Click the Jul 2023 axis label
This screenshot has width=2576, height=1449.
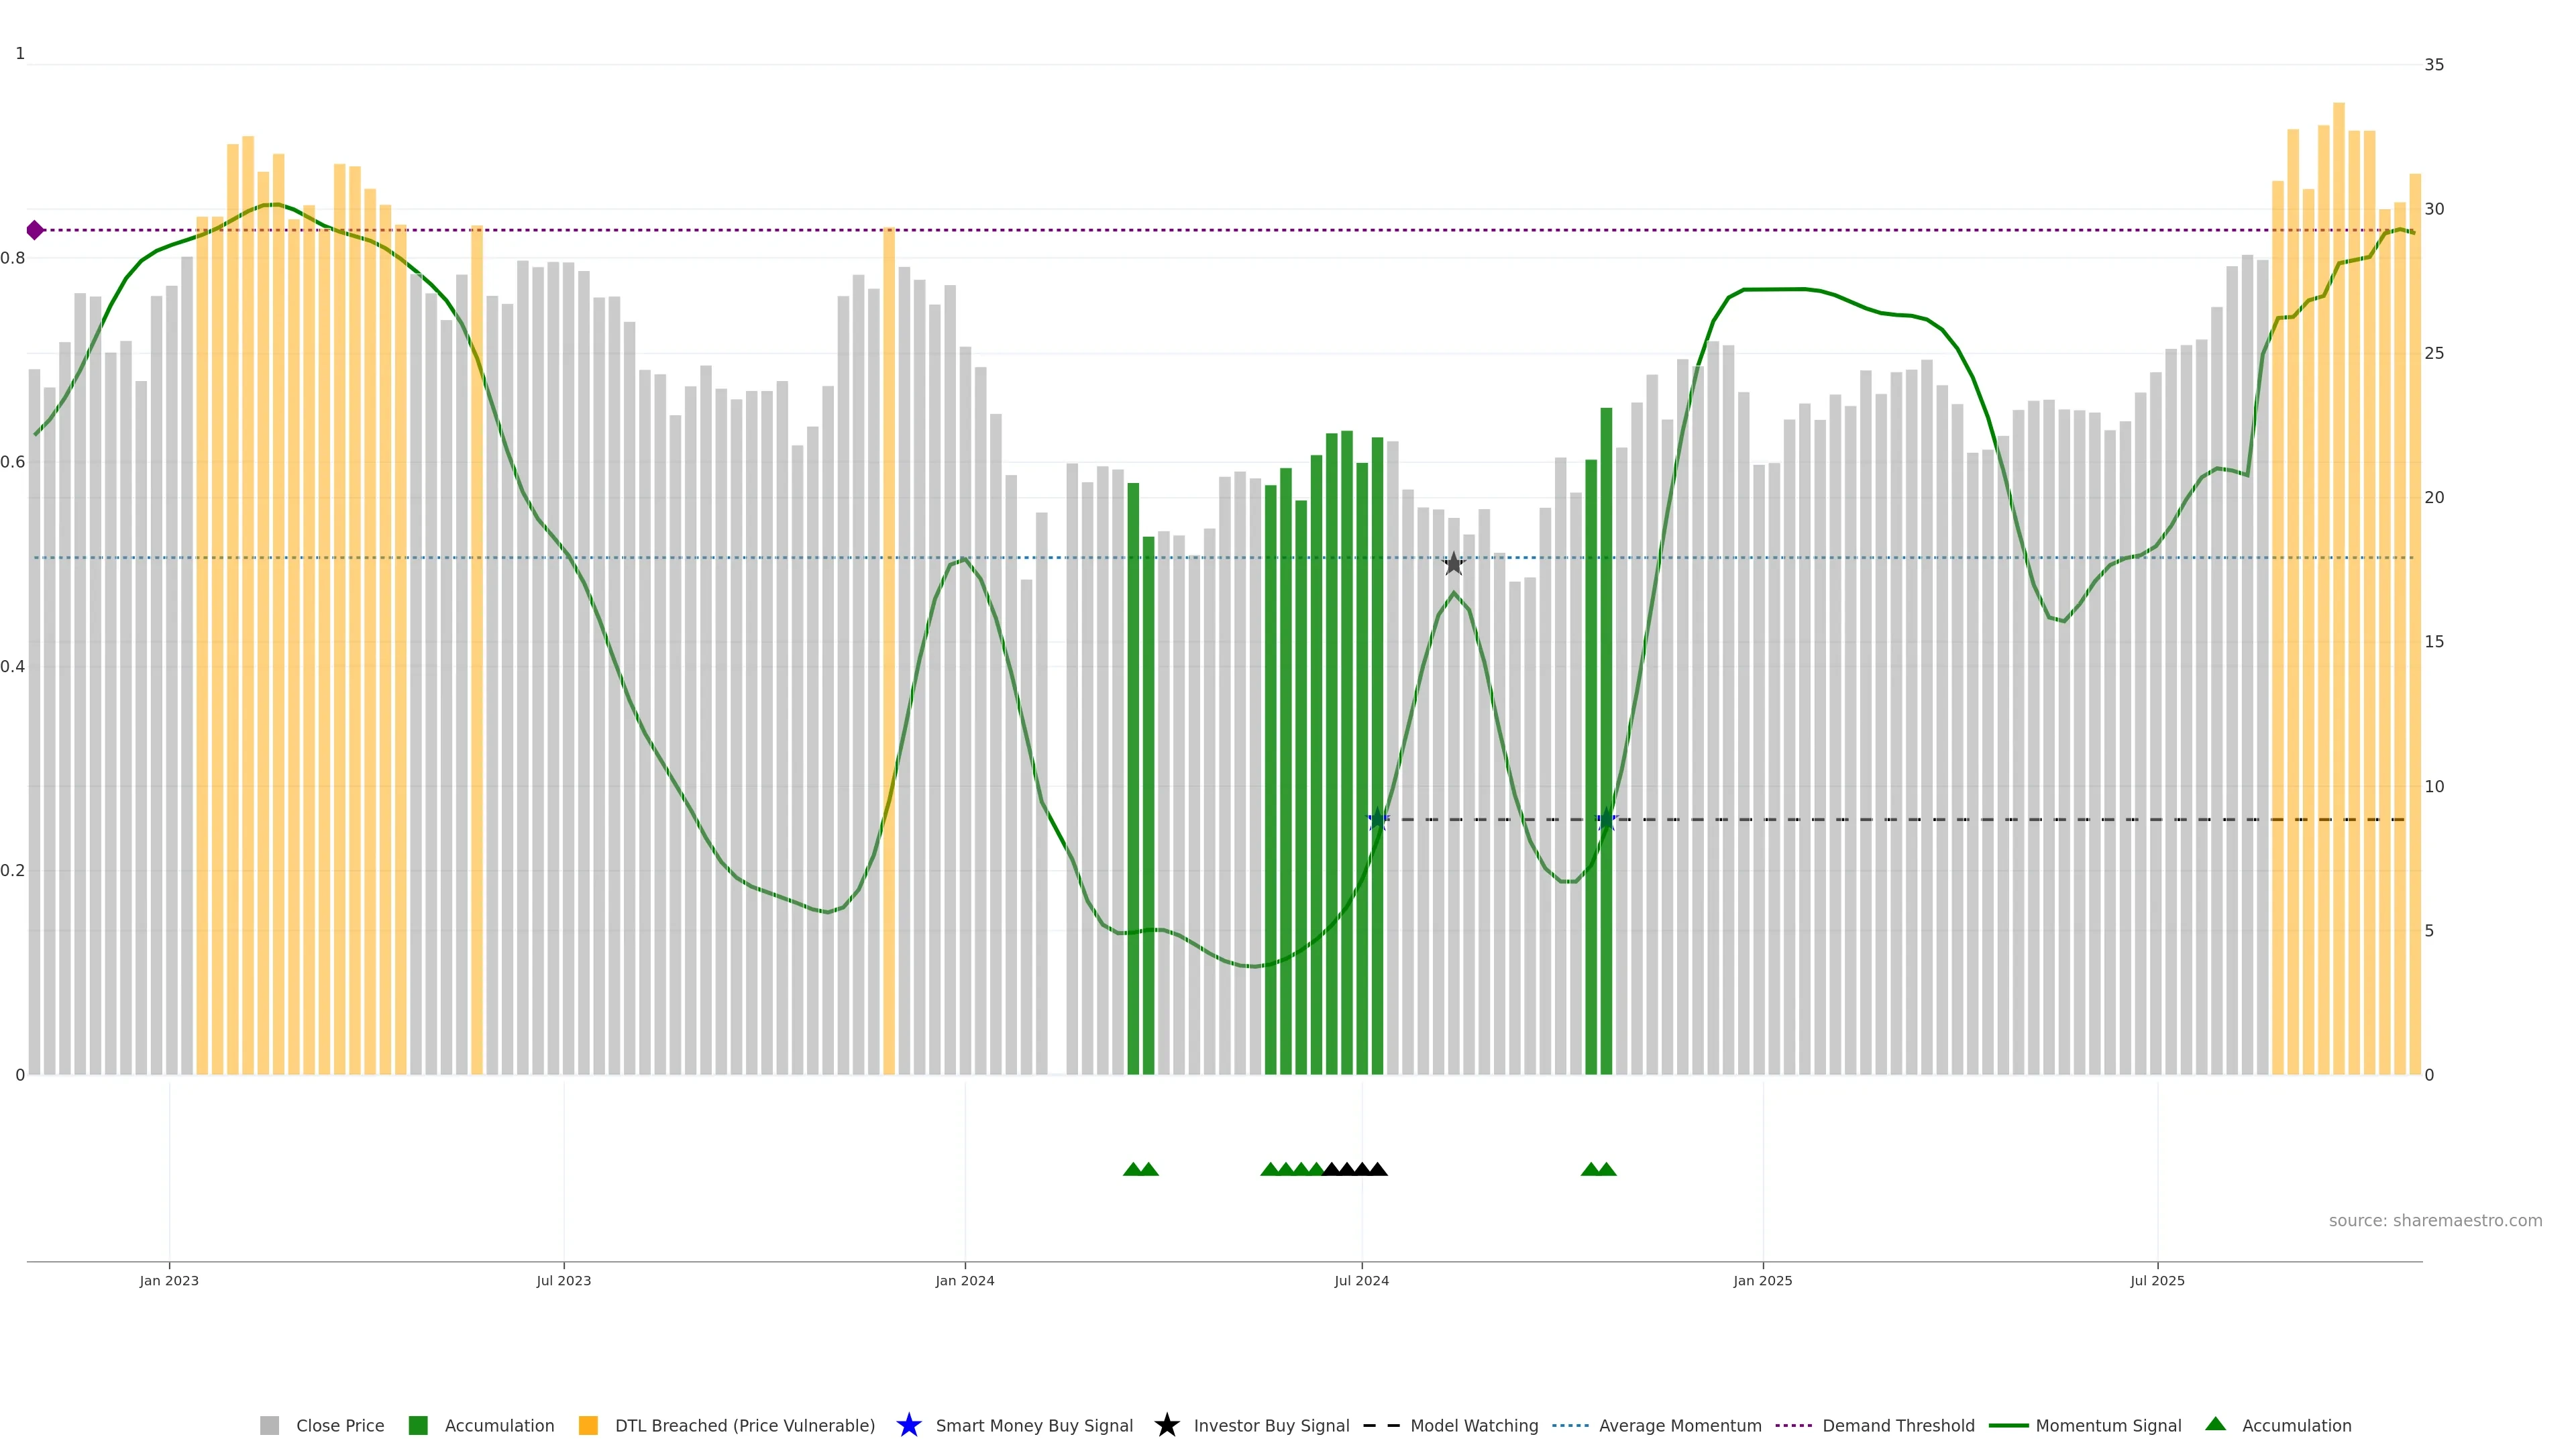563,1280
